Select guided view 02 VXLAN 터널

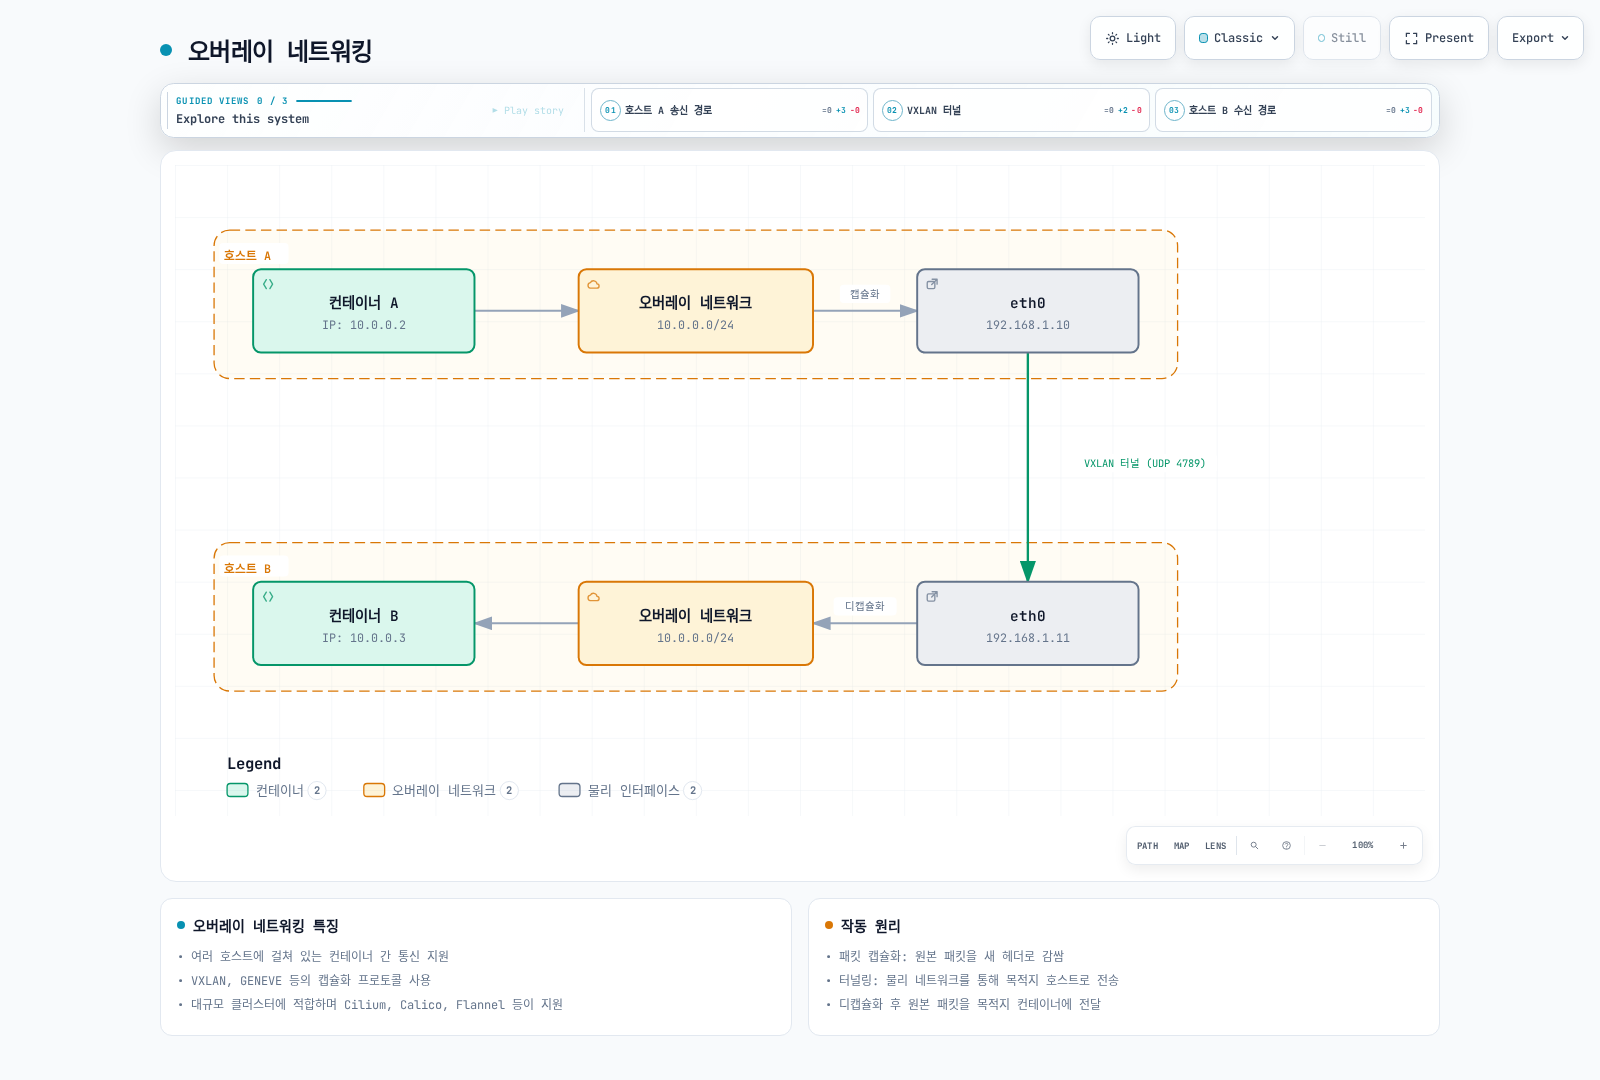click(x=1011, y=110)
